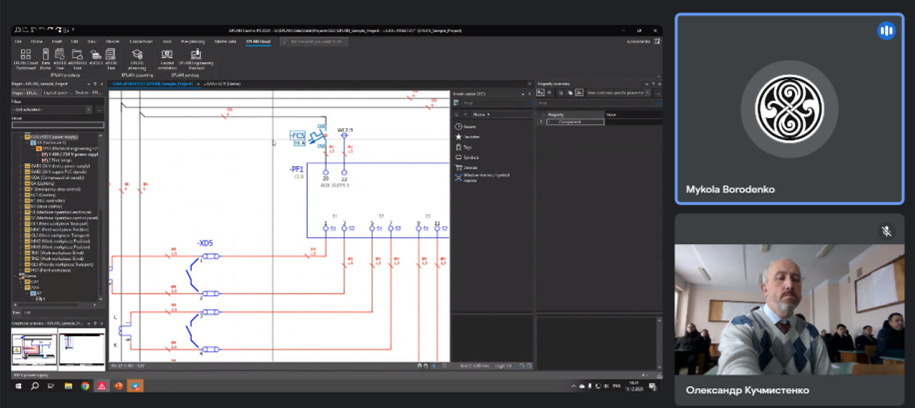
Task: Open File Explorer from taskbar
Action: point(68,386)
